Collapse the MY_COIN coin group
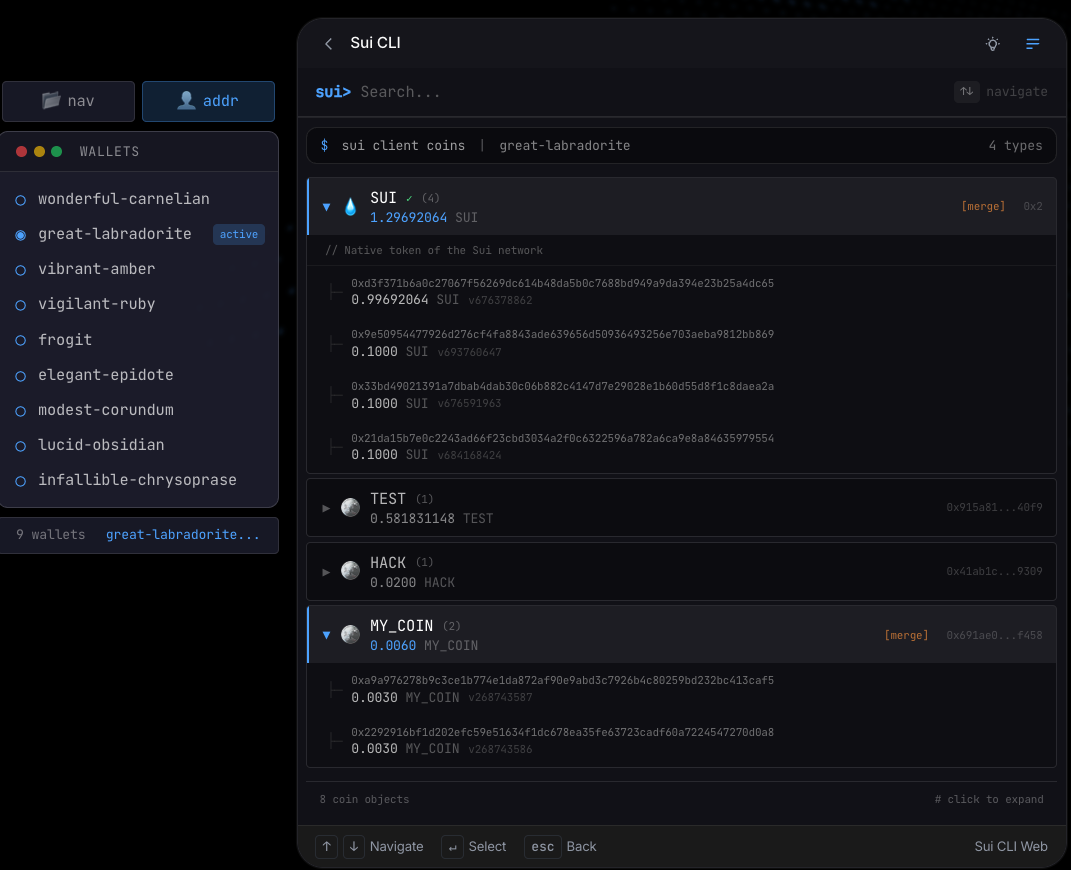The width and height of the screenshot is (1071, 870). point(326,634)
